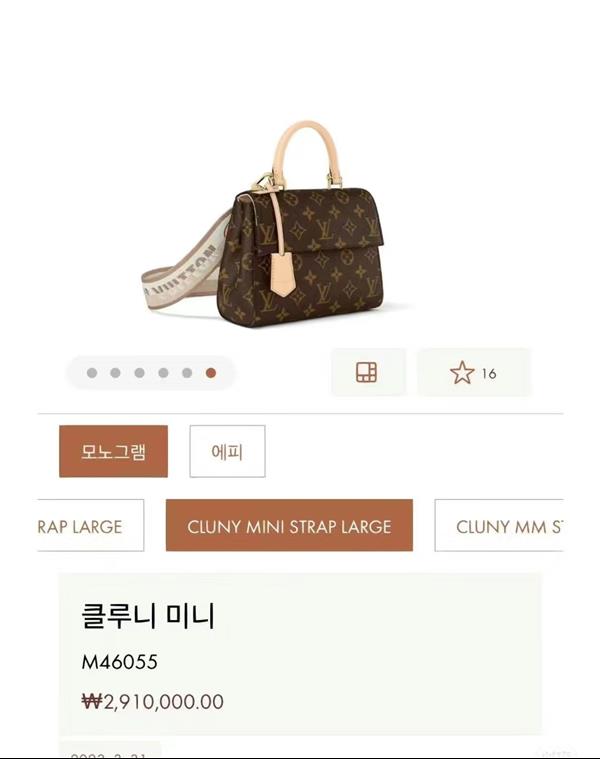Switch to the fifth carousel image dot
This screenshot has height=759, width=600.
187,373
